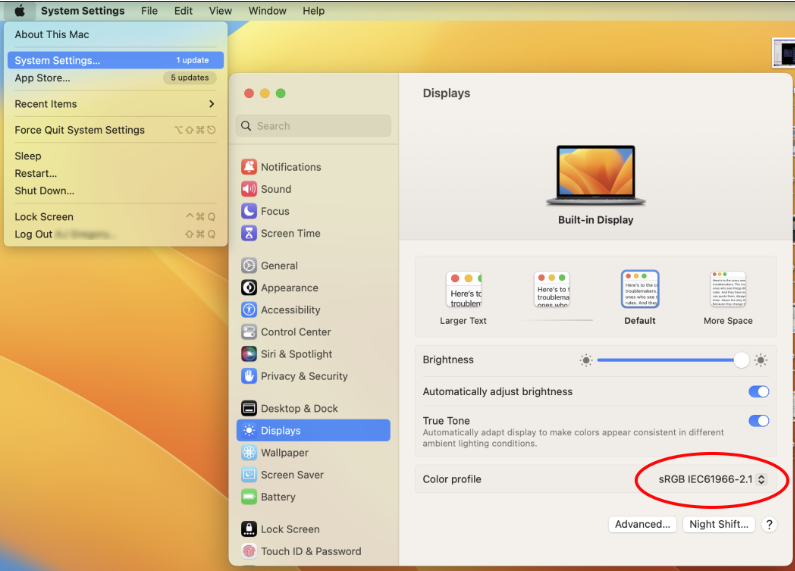Click the brightness slider handle
This screenshot has height=571, width=795.
pyautogui.click(x=741, y=360)
